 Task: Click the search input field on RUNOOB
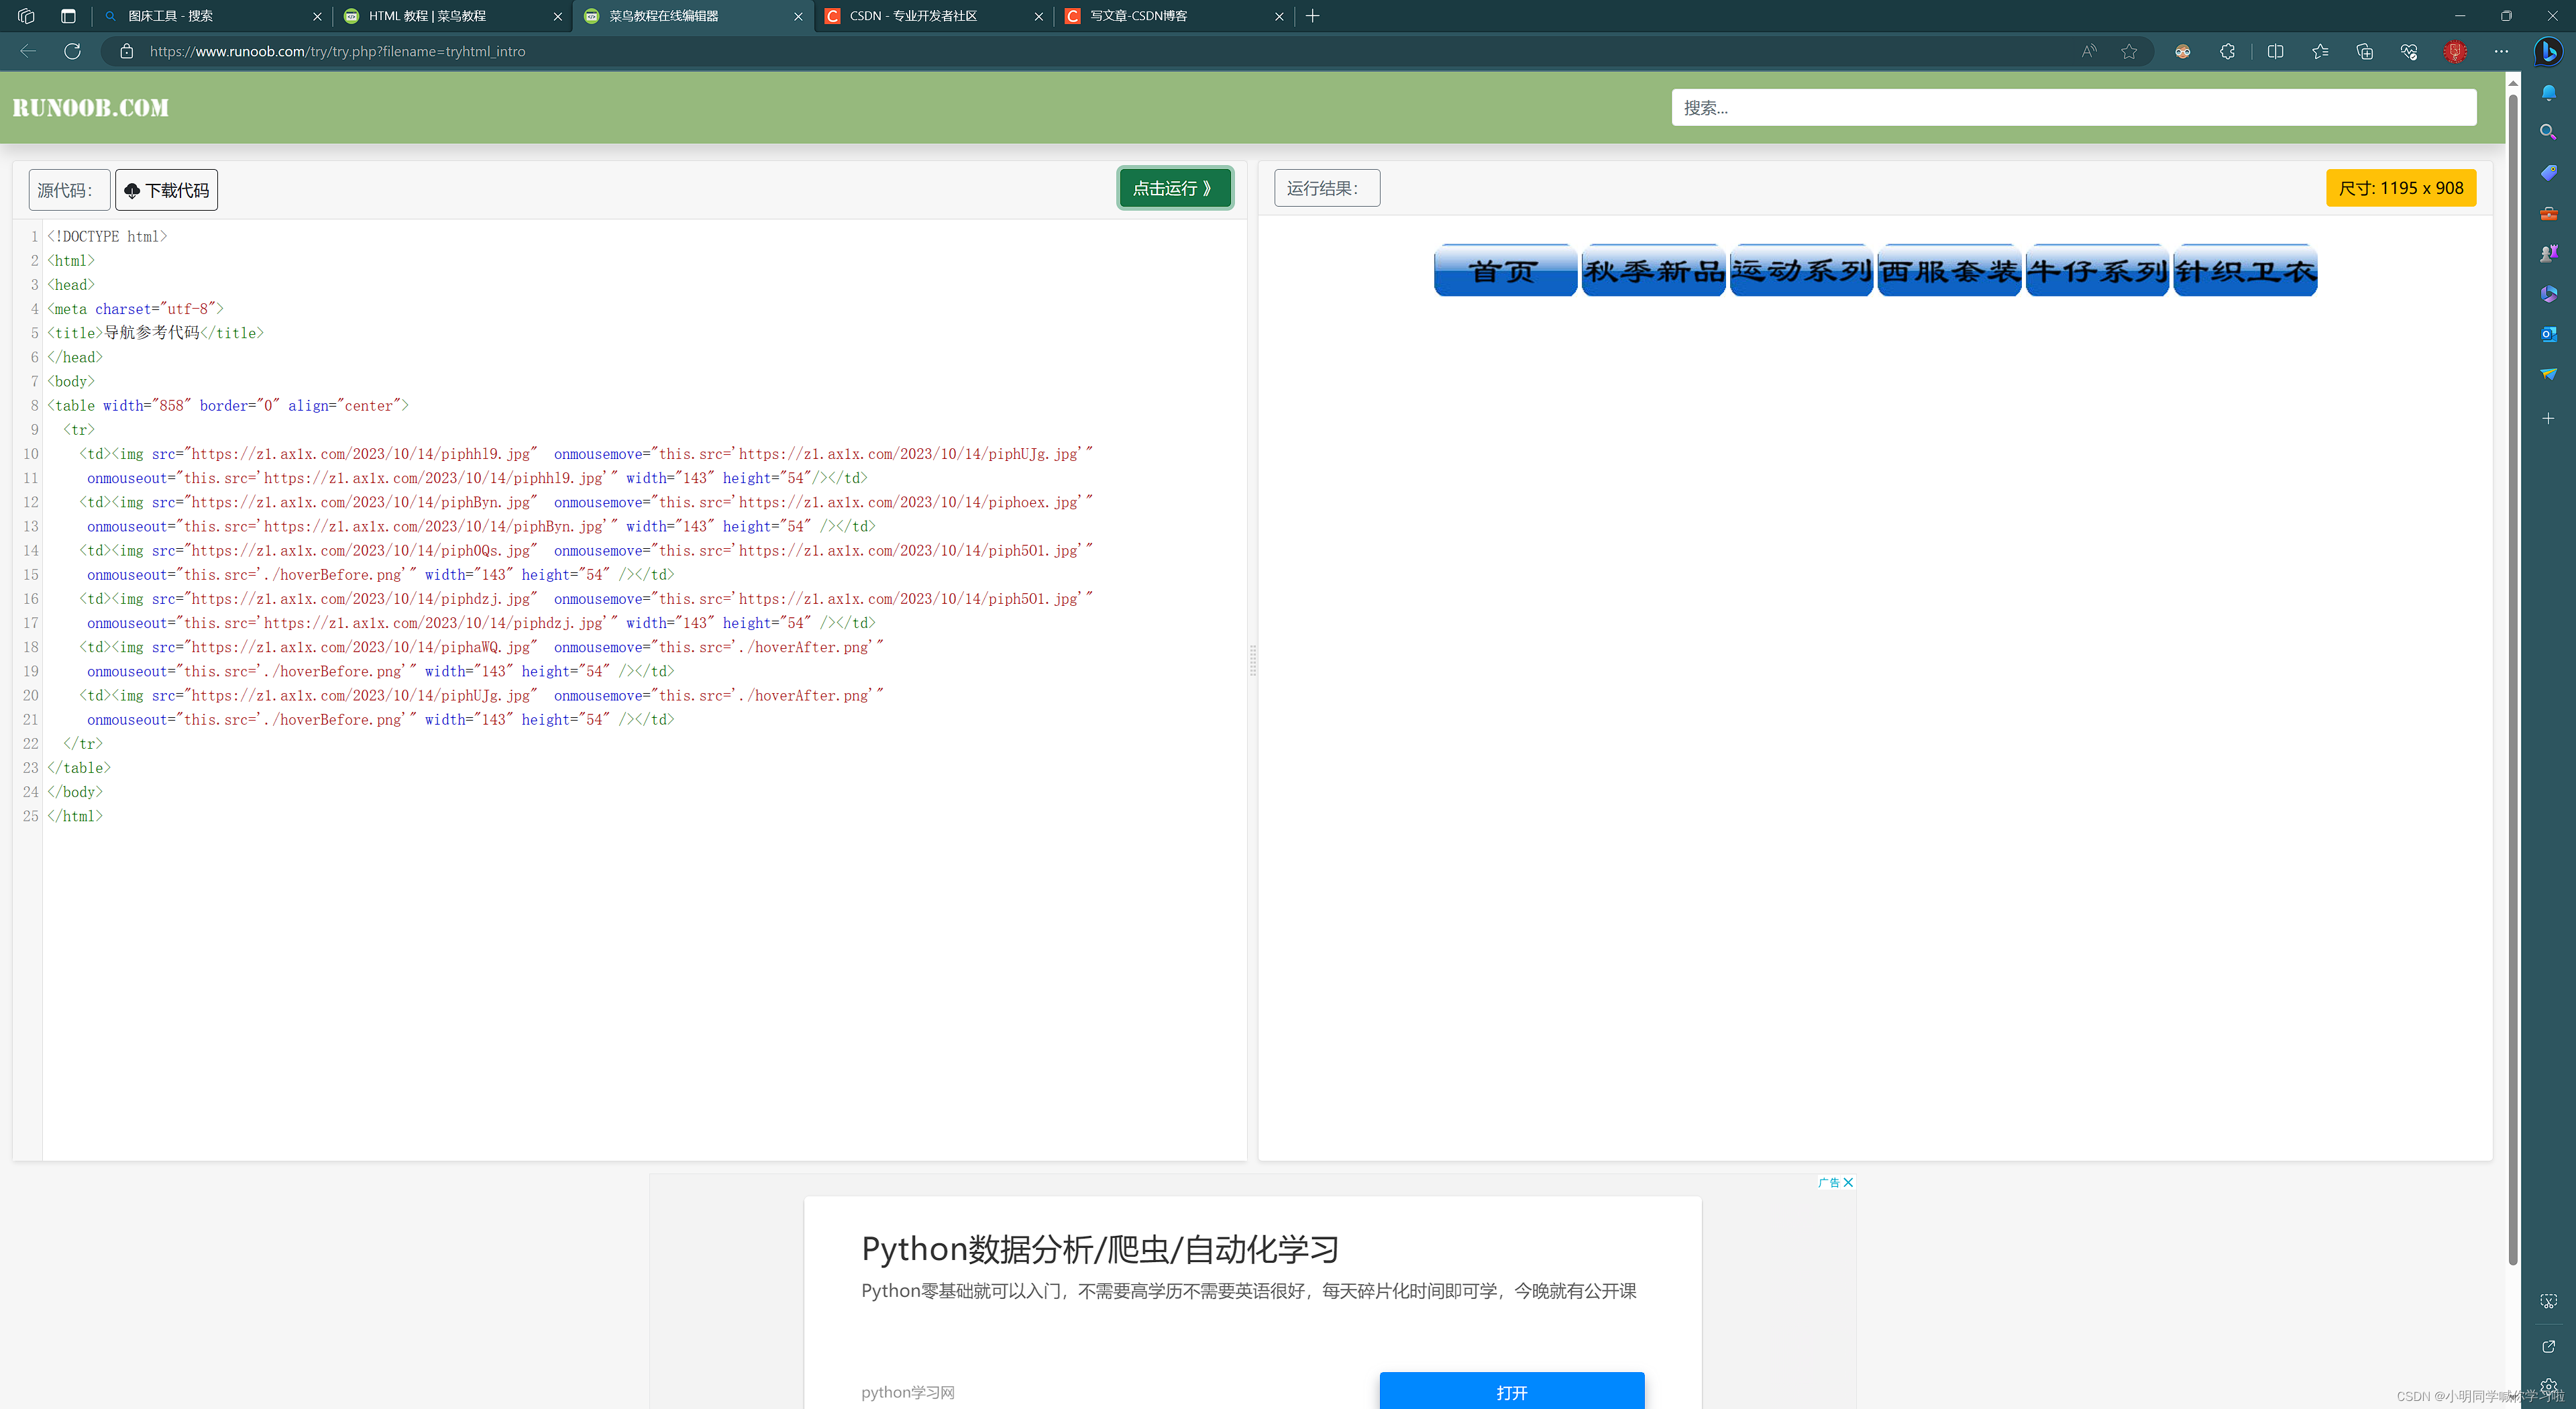pyautogui.click(x=2075, y=107)
